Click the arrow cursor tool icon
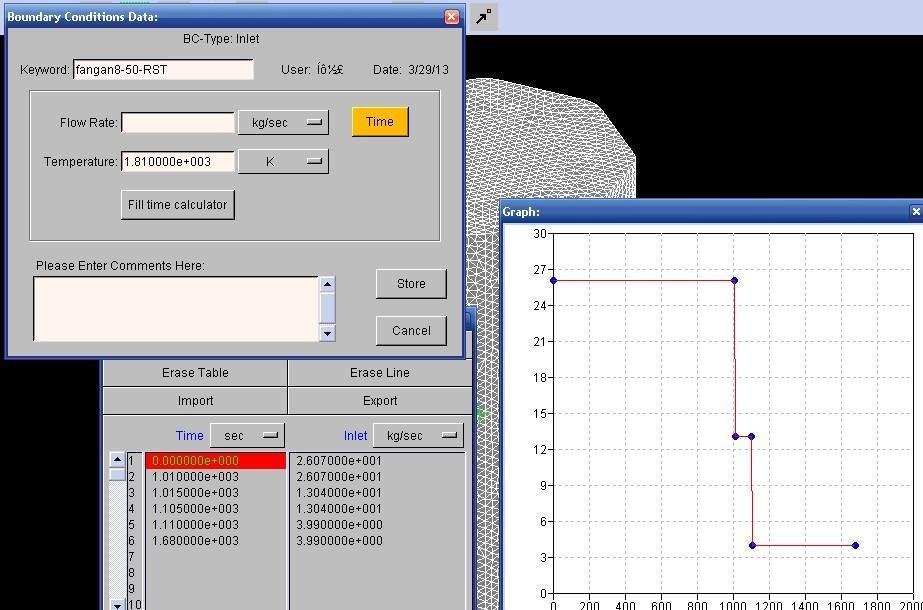Viewport: 923px width, 610px height. [484, 17]
